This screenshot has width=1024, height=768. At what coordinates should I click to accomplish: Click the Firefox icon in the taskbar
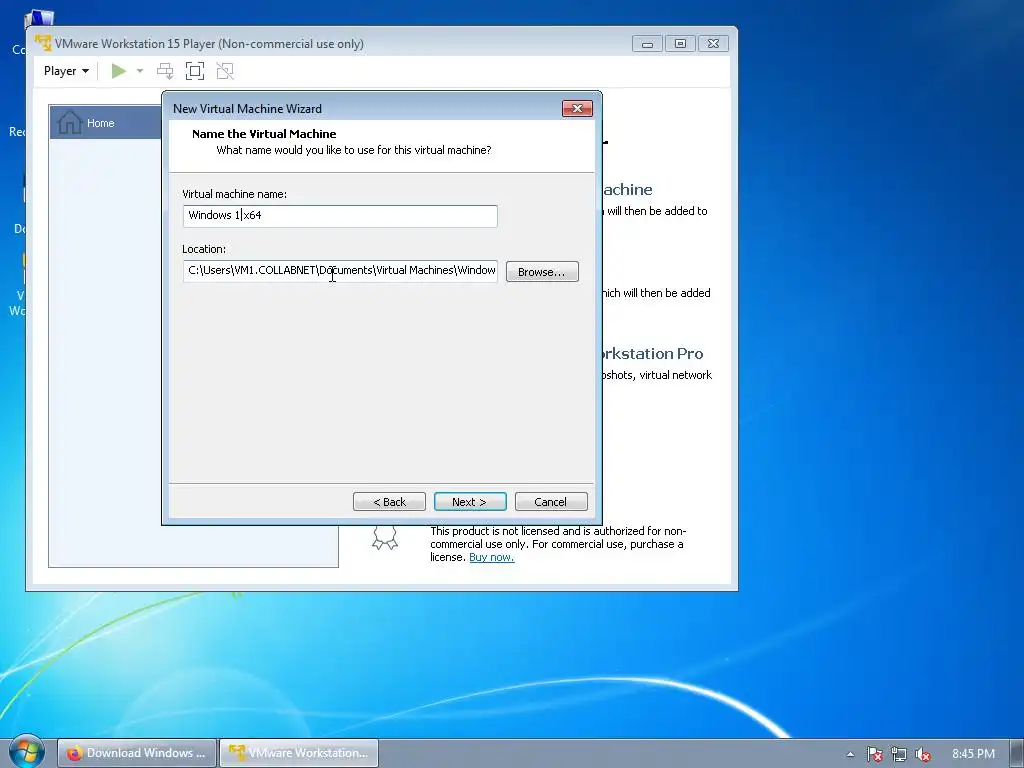coord(74,753)
